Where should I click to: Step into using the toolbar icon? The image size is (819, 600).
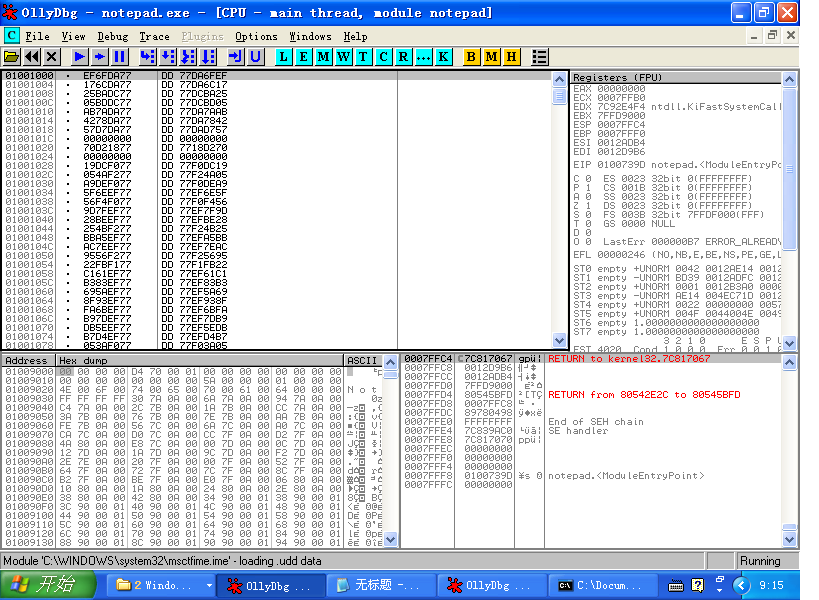point(148,56)
